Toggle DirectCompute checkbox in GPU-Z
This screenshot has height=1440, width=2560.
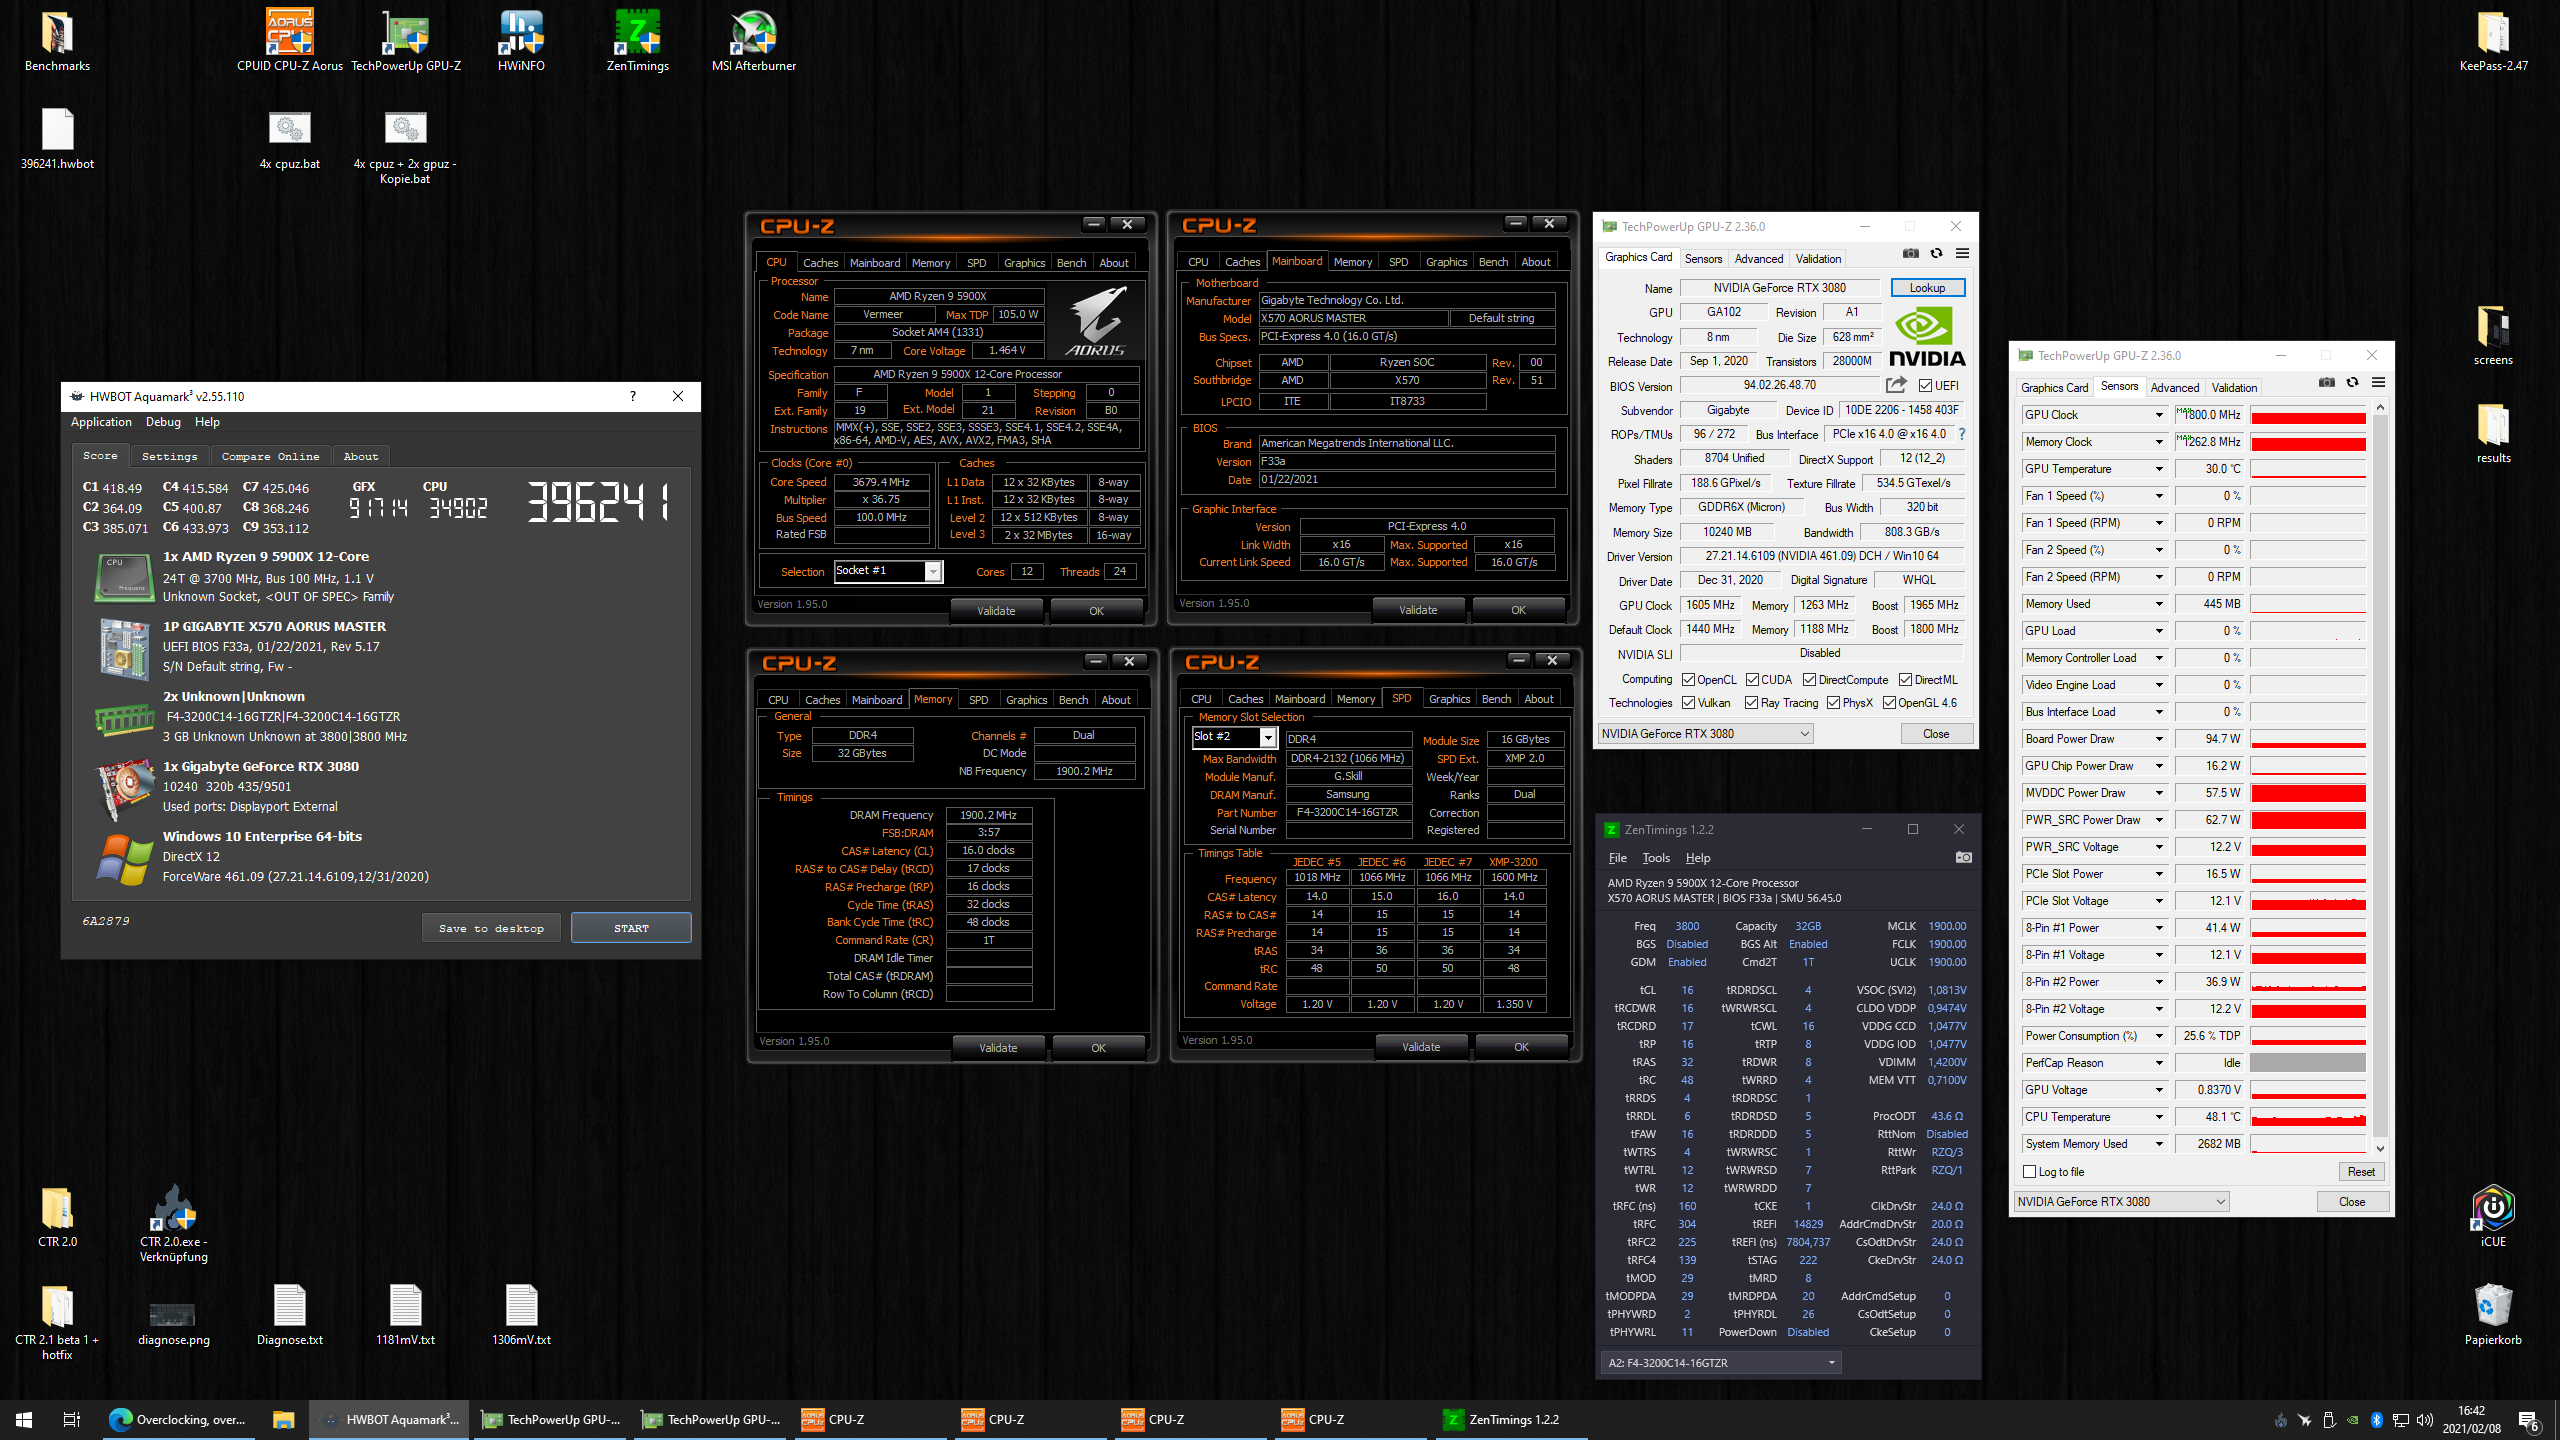[1810, 680]
